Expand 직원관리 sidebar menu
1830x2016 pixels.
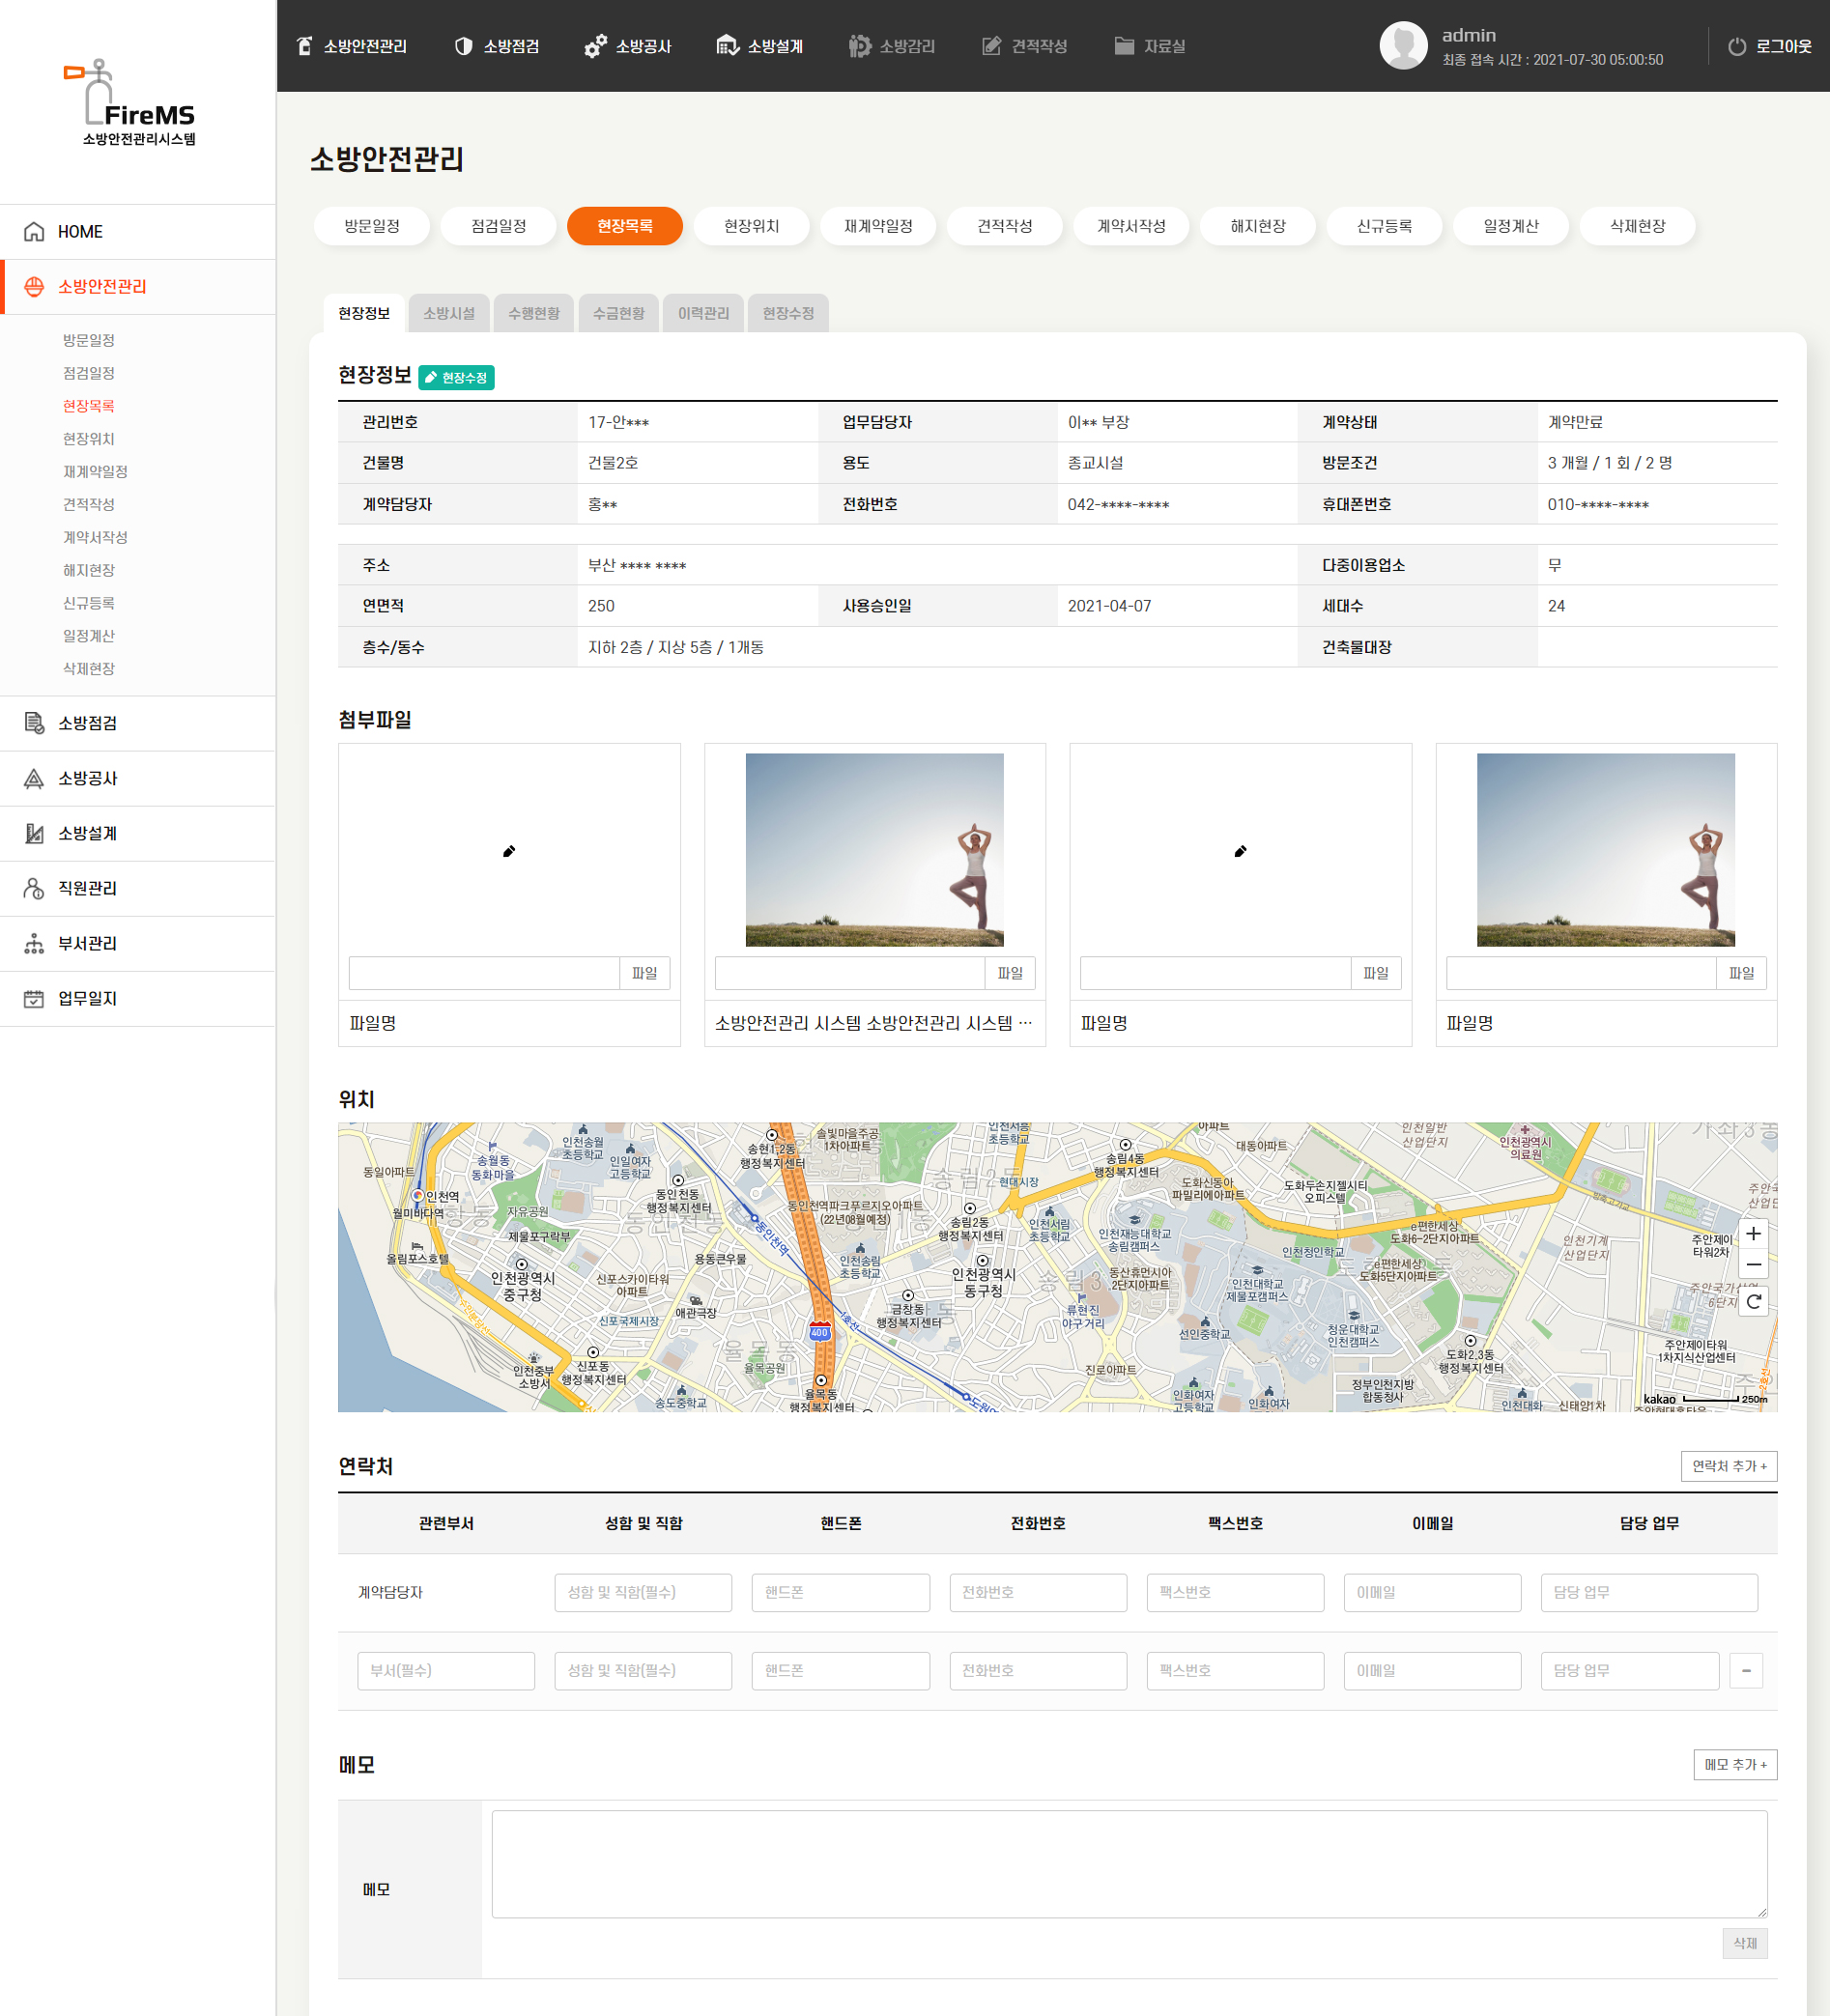(x=88, y=888)
